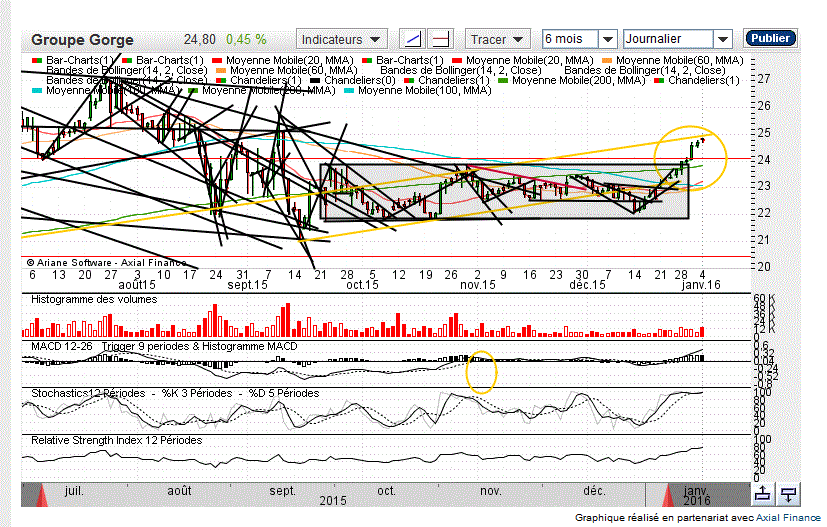Click the 0,45 % change value
Screen dimensions: 827x527
coord(246,40)
